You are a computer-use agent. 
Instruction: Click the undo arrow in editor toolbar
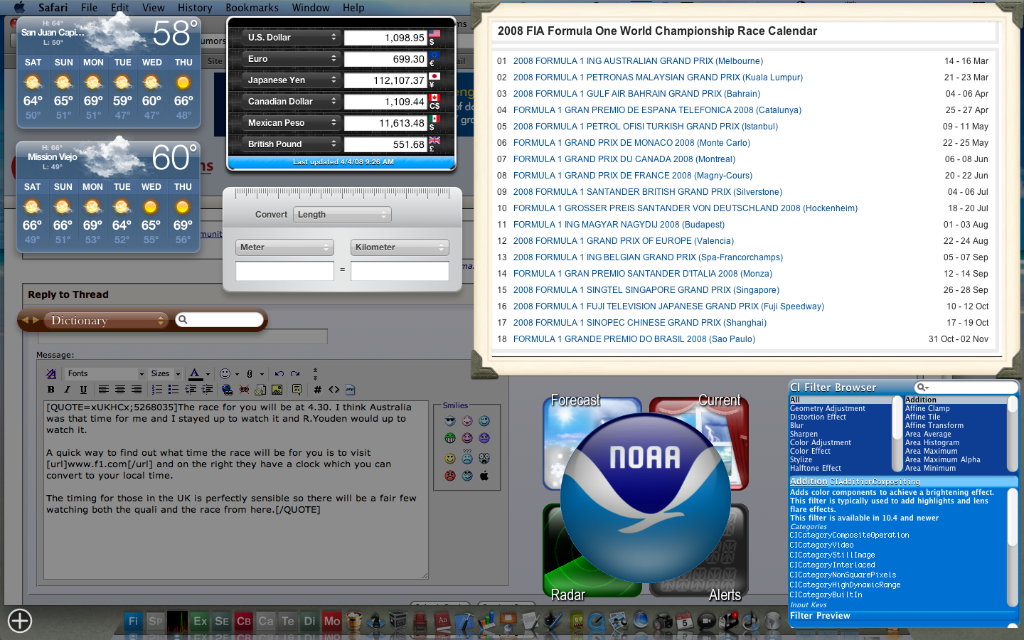(x=279, y=374)
